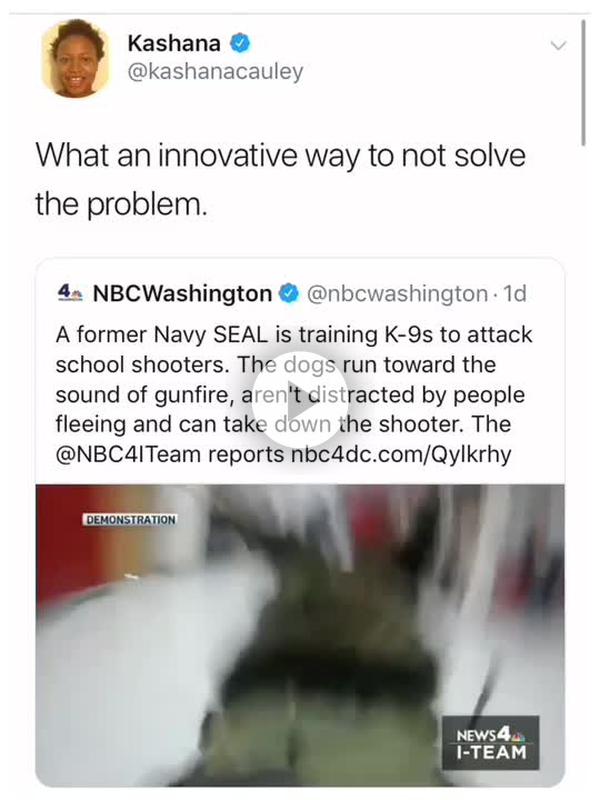Open the nbc4dc.com/Qylkrhy link
This screenshot has width=600, height=800.
[x=401, y=455]
